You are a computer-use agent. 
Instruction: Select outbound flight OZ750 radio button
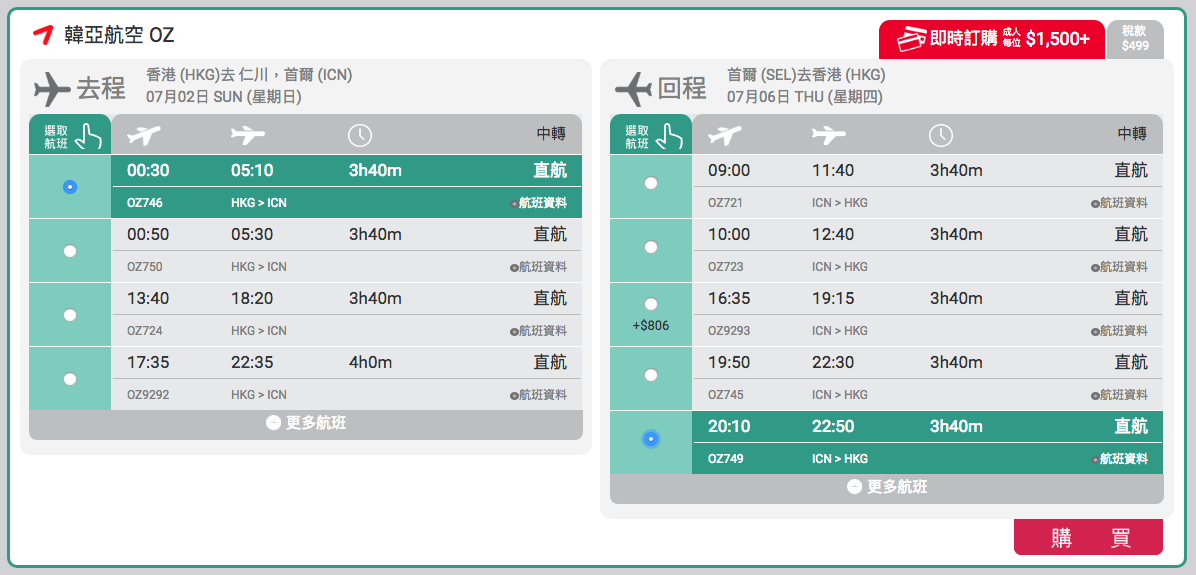tap(70, 251)
